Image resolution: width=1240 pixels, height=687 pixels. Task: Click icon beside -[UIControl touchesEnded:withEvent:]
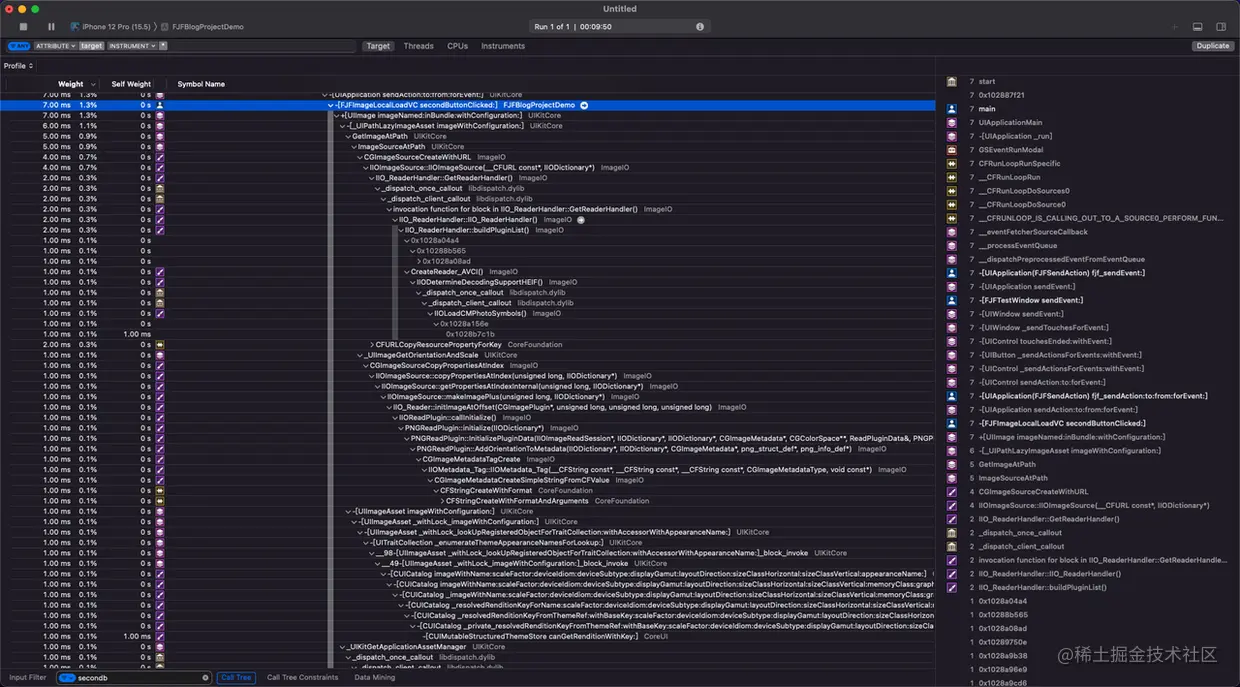point(952,341)
